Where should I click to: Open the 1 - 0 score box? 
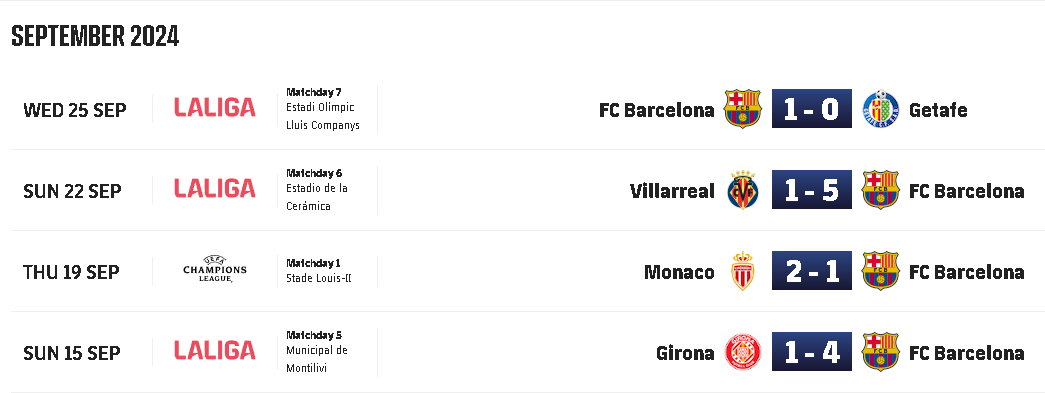tap(812, 109)
